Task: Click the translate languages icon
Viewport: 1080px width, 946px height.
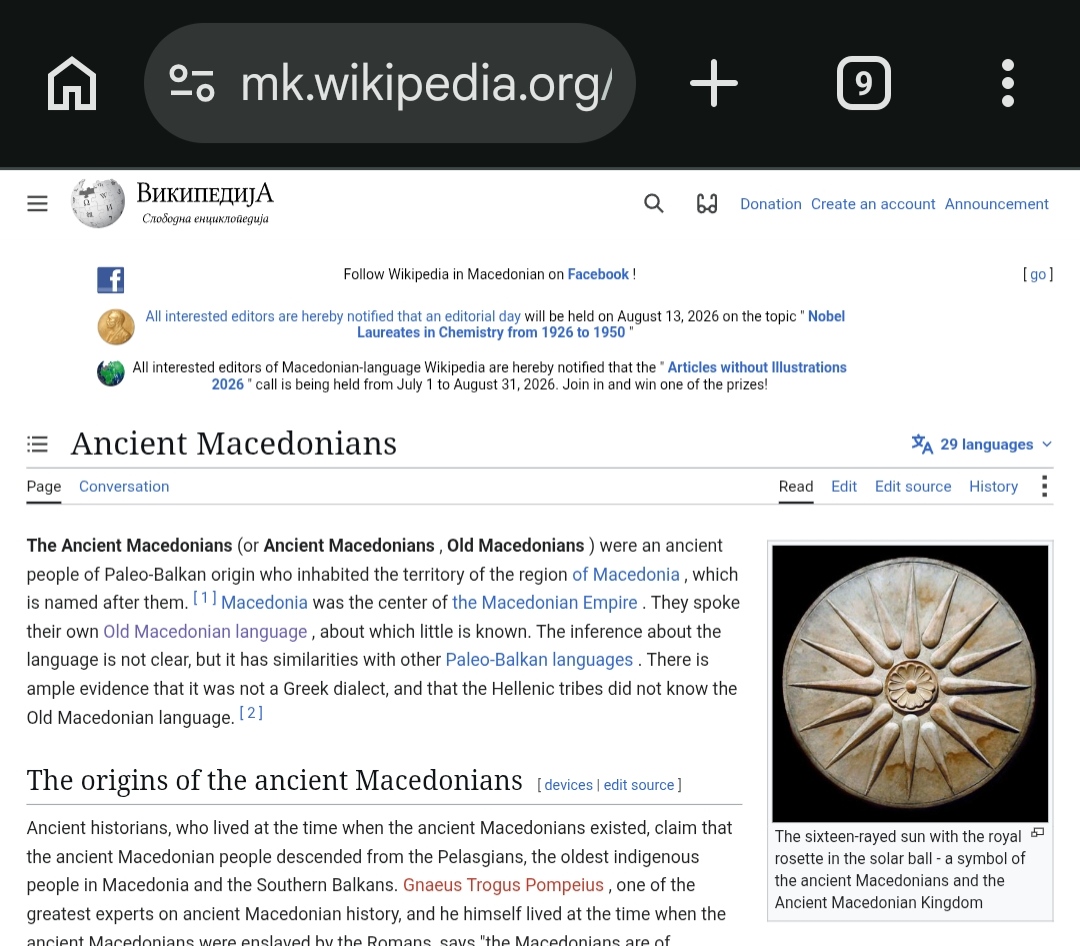Action: point(922,444)
